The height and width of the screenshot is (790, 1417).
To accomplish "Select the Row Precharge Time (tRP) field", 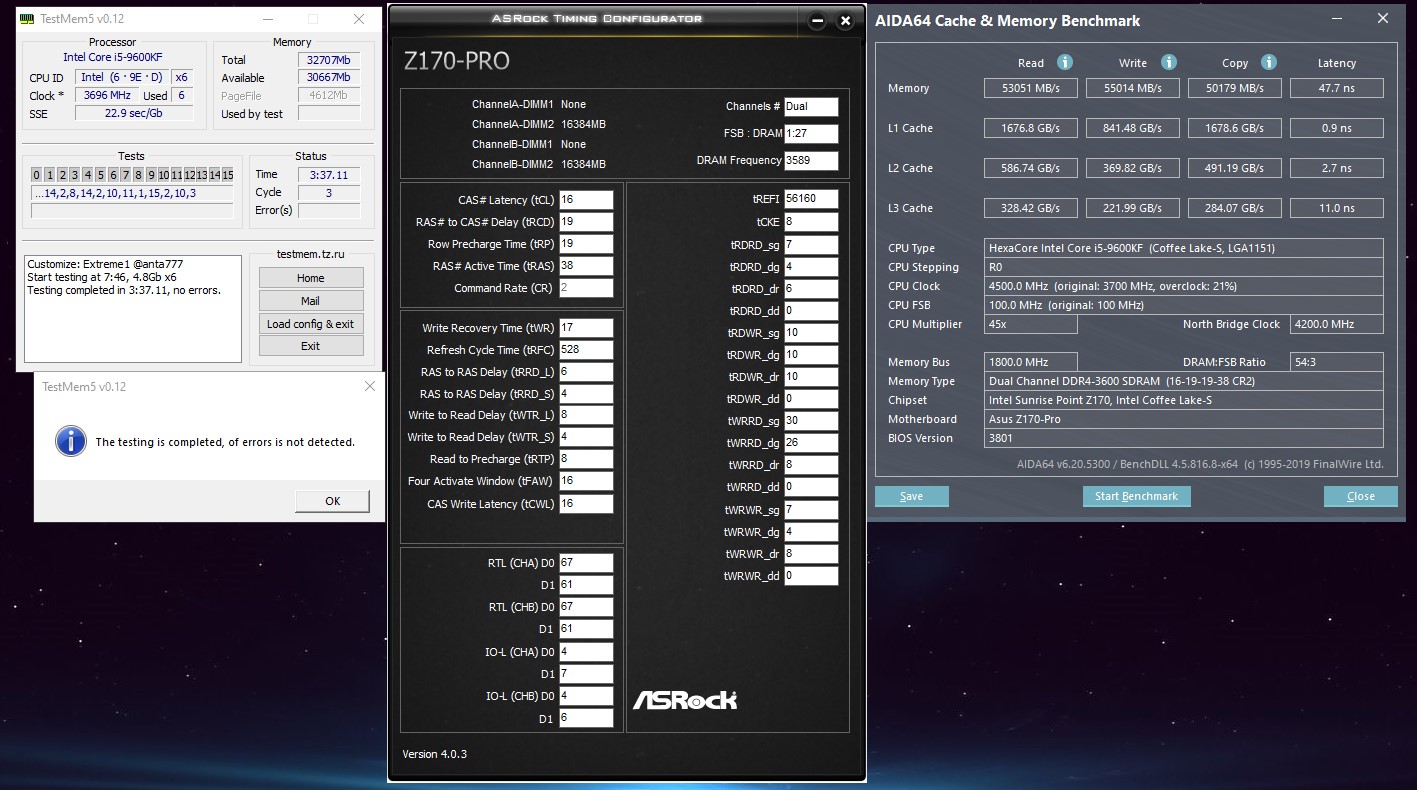I will point(586,244).
